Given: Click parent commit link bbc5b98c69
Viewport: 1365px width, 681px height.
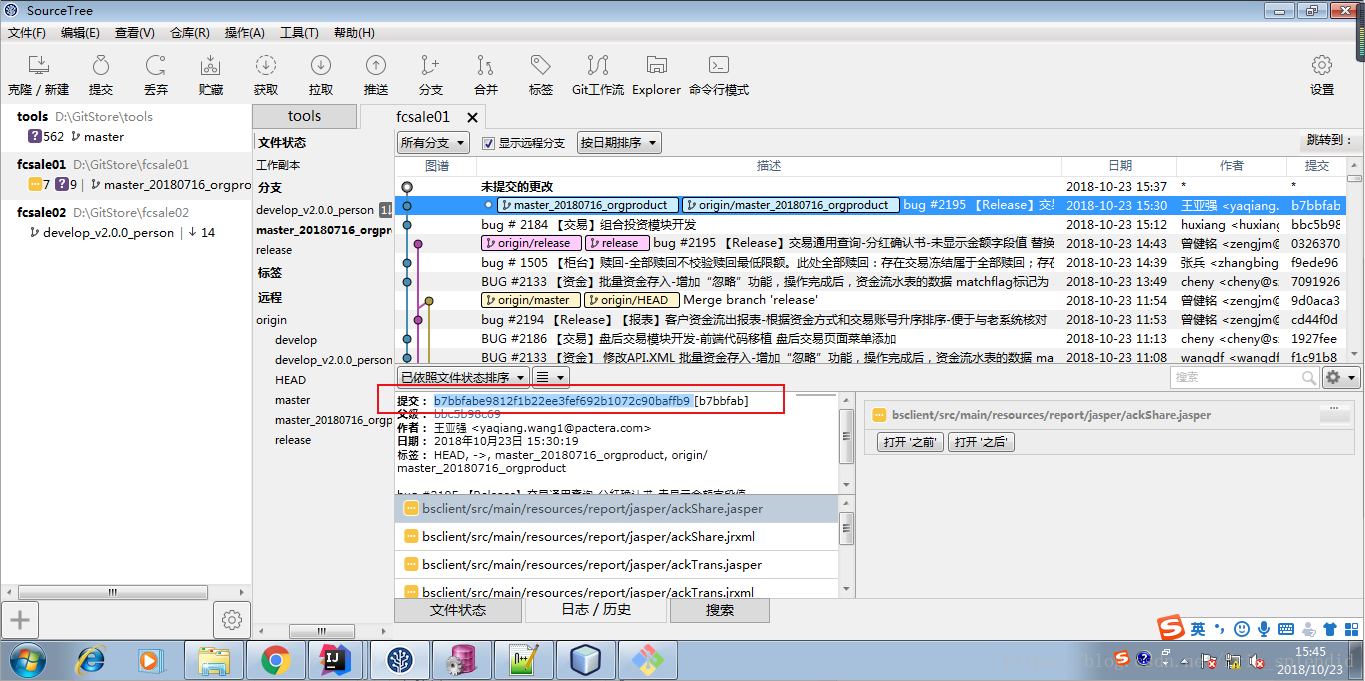Looking at the screenshot, I should coord(467,414).
